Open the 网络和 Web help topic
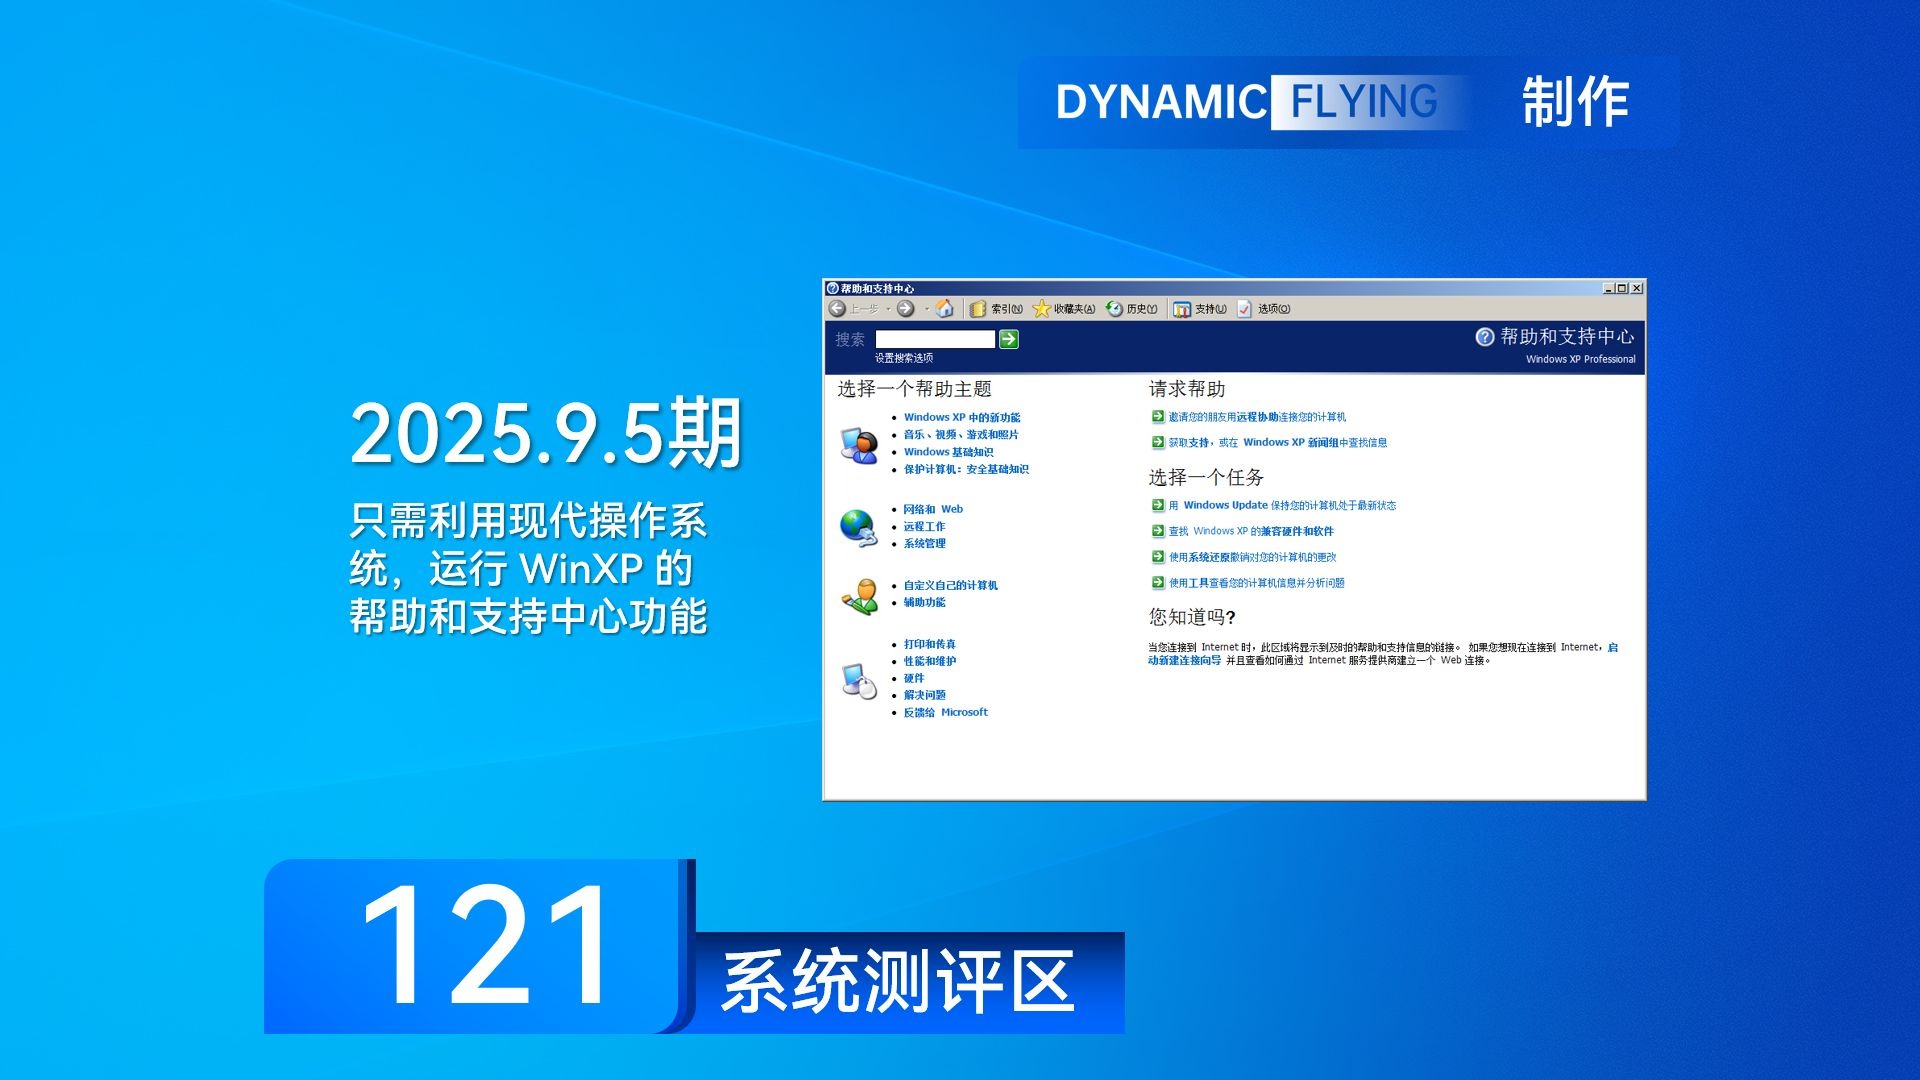 pos(933,509)
